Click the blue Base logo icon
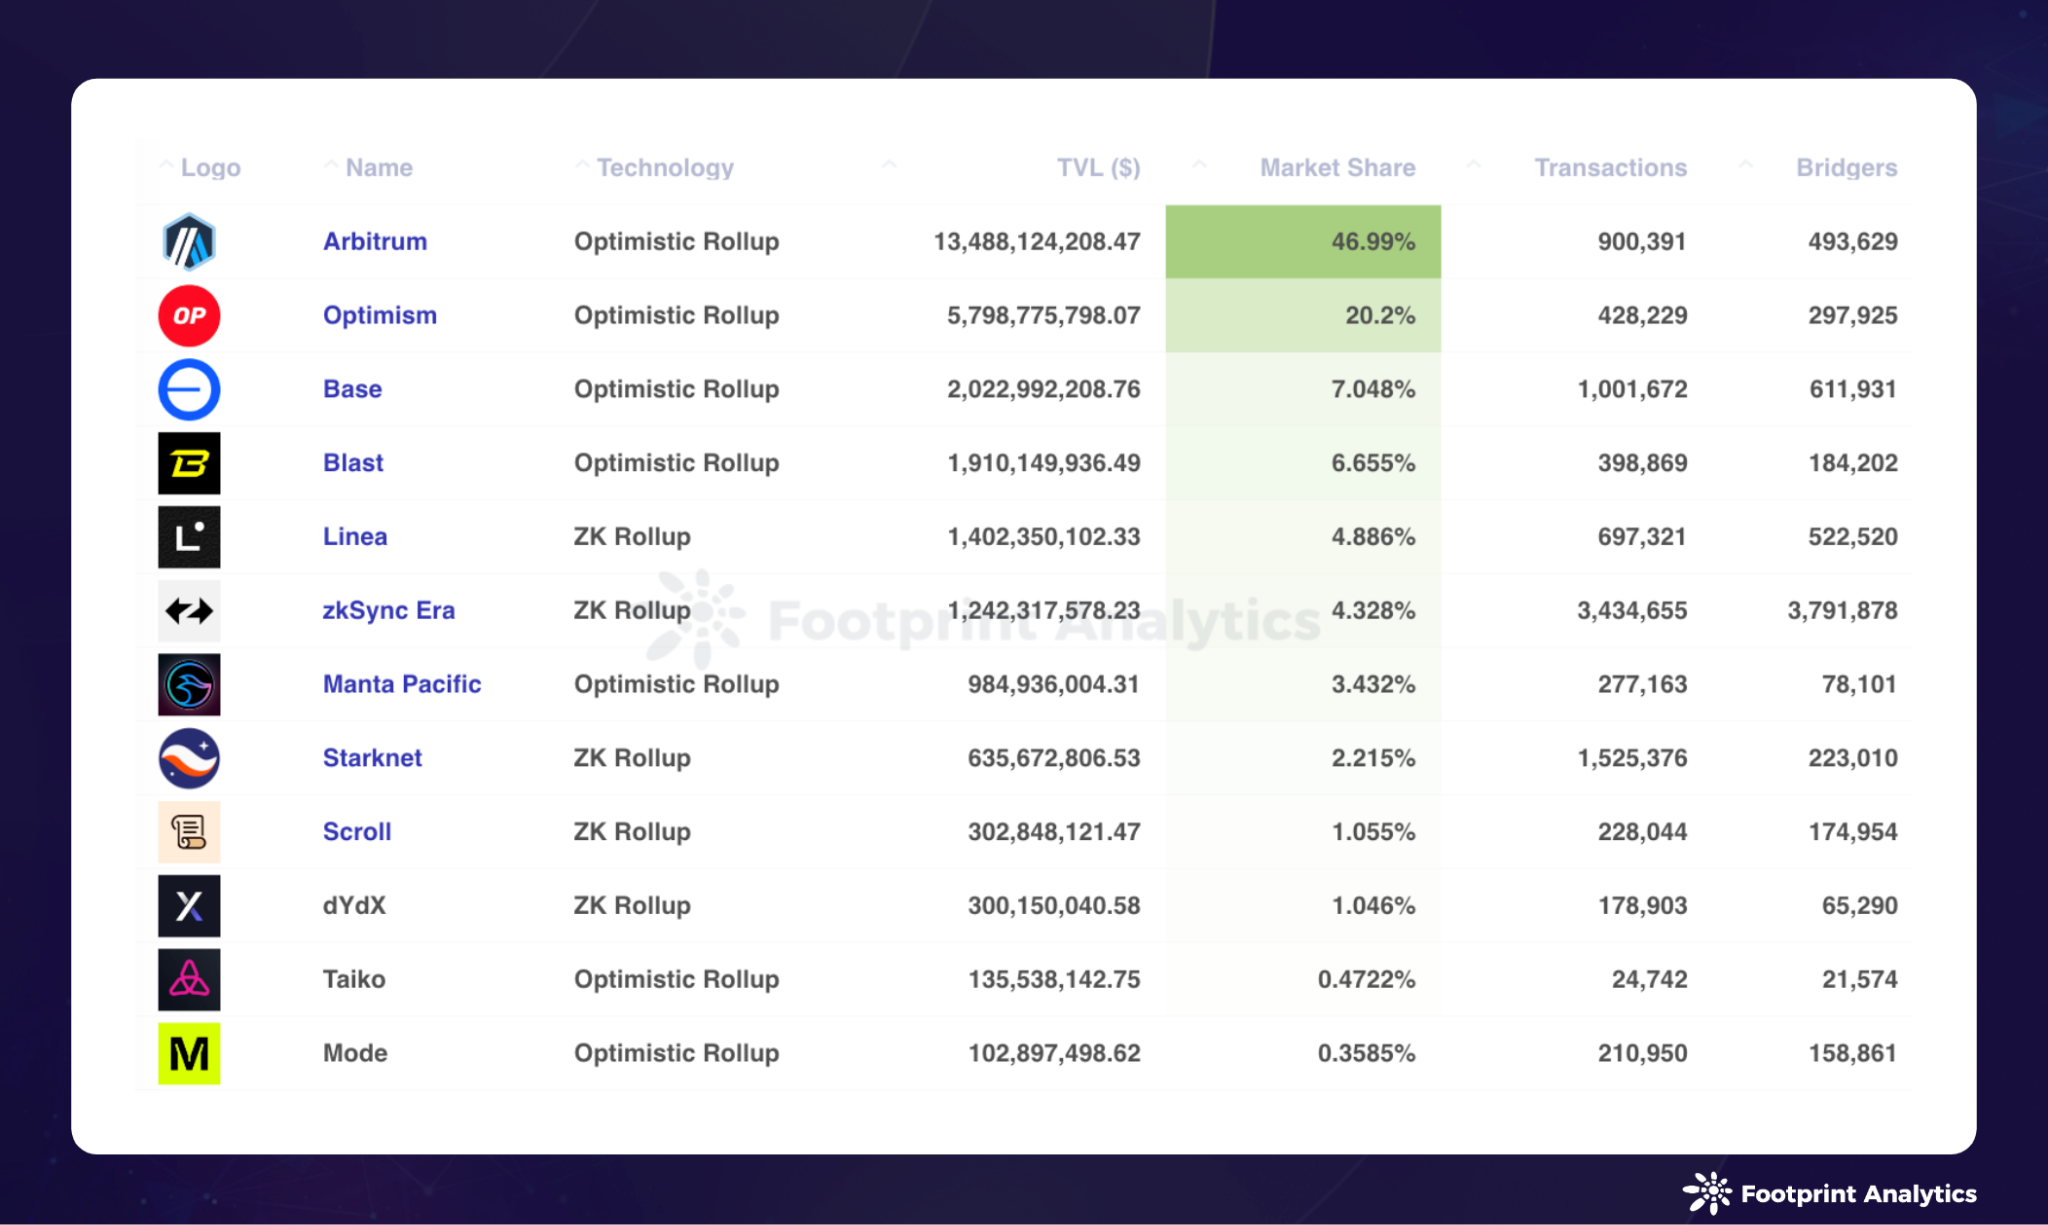Screen dimensions: 2048x1225 (x=189, y=389)
